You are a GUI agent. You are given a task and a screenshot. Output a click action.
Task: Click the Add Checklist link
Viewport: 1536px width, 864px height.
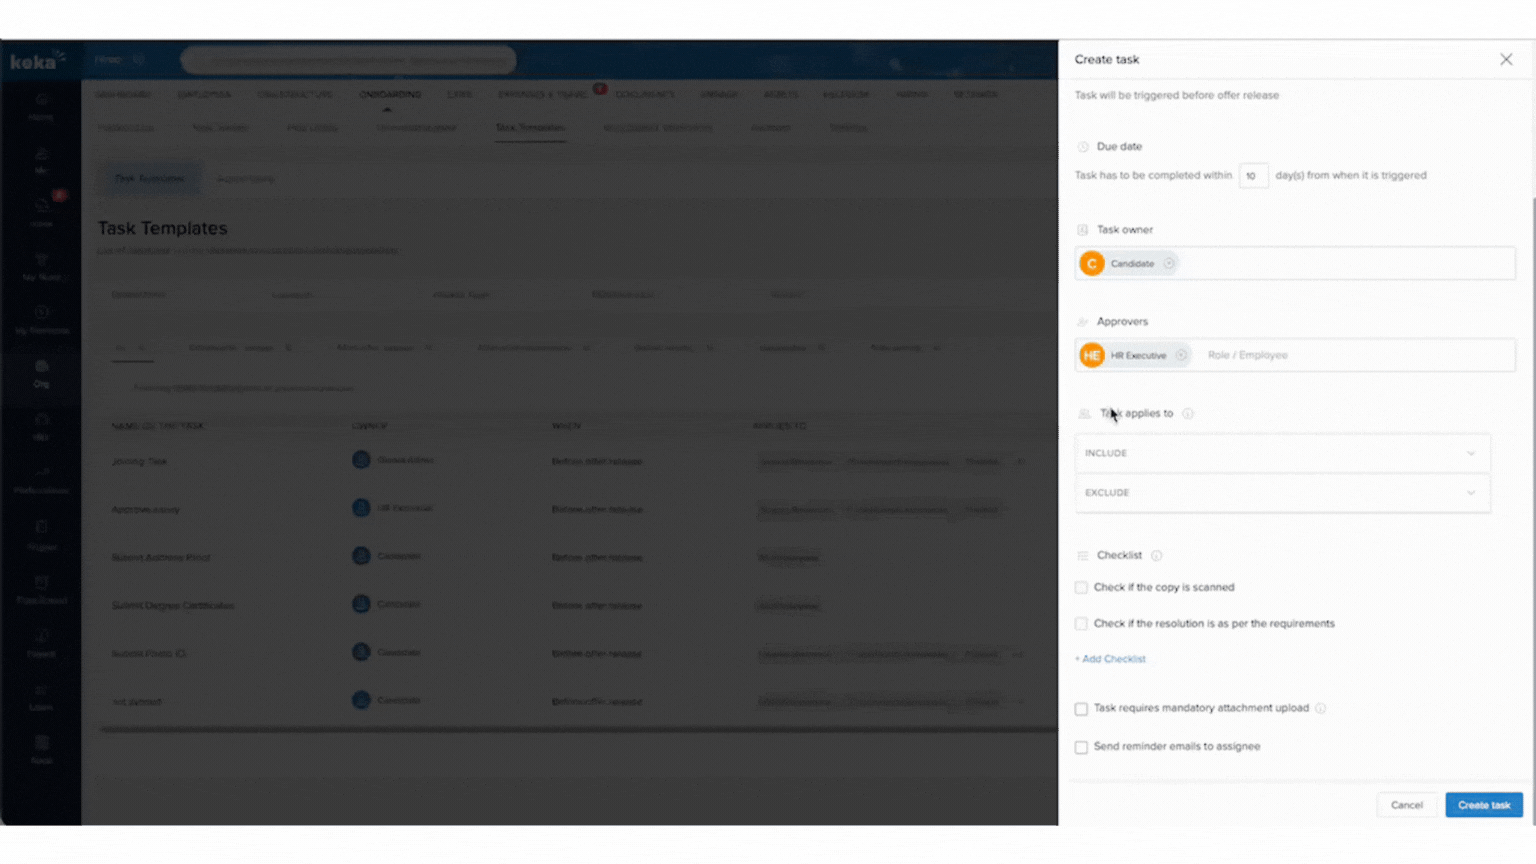pos(1111,659)
